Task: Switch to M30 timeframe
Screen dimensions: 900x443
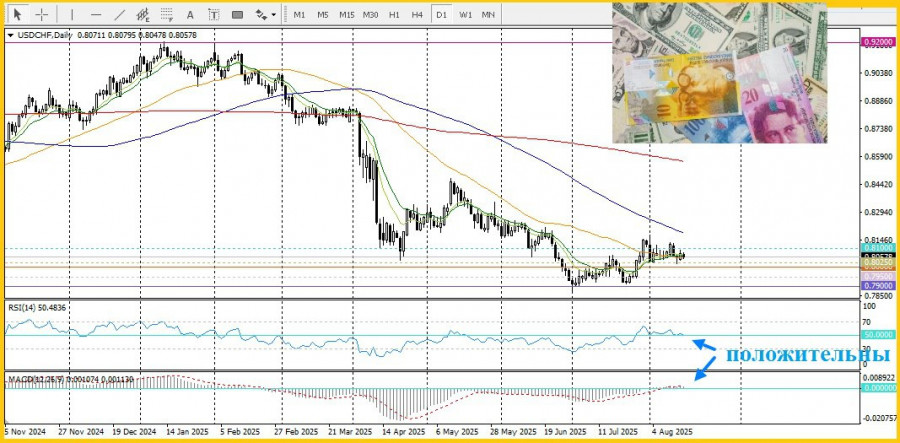Action: click(370, 15)
